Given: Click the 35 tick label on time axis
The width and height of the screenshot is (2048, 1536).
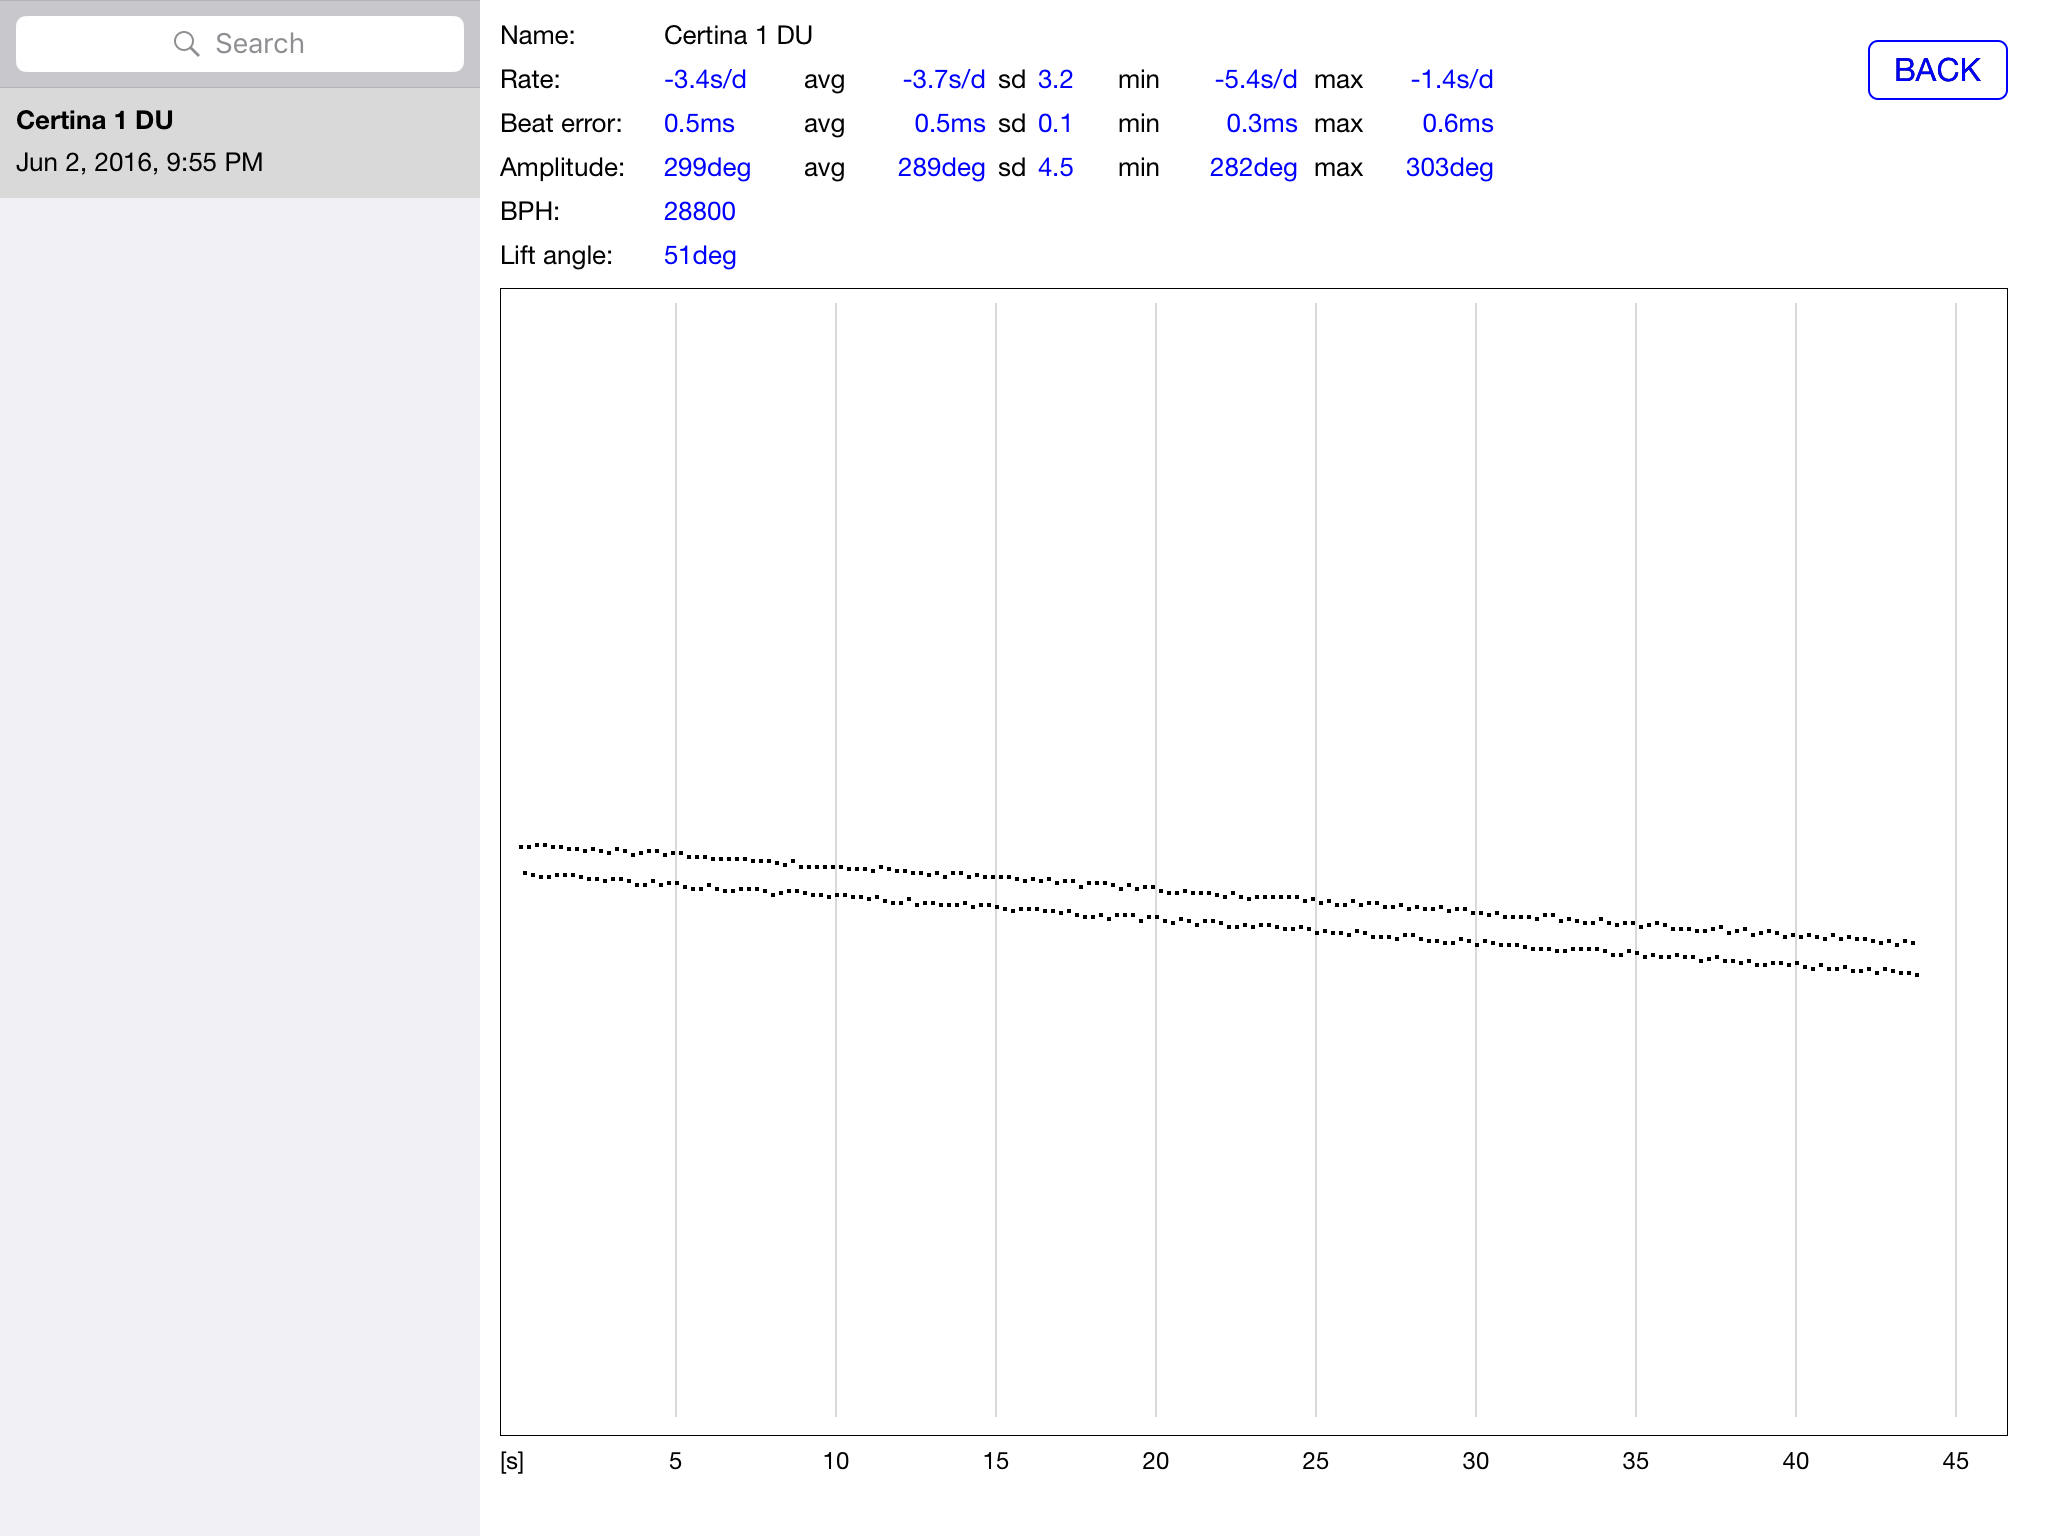Looking at the screenshot, I should pyautogui.click(x=1636, y=1461).
